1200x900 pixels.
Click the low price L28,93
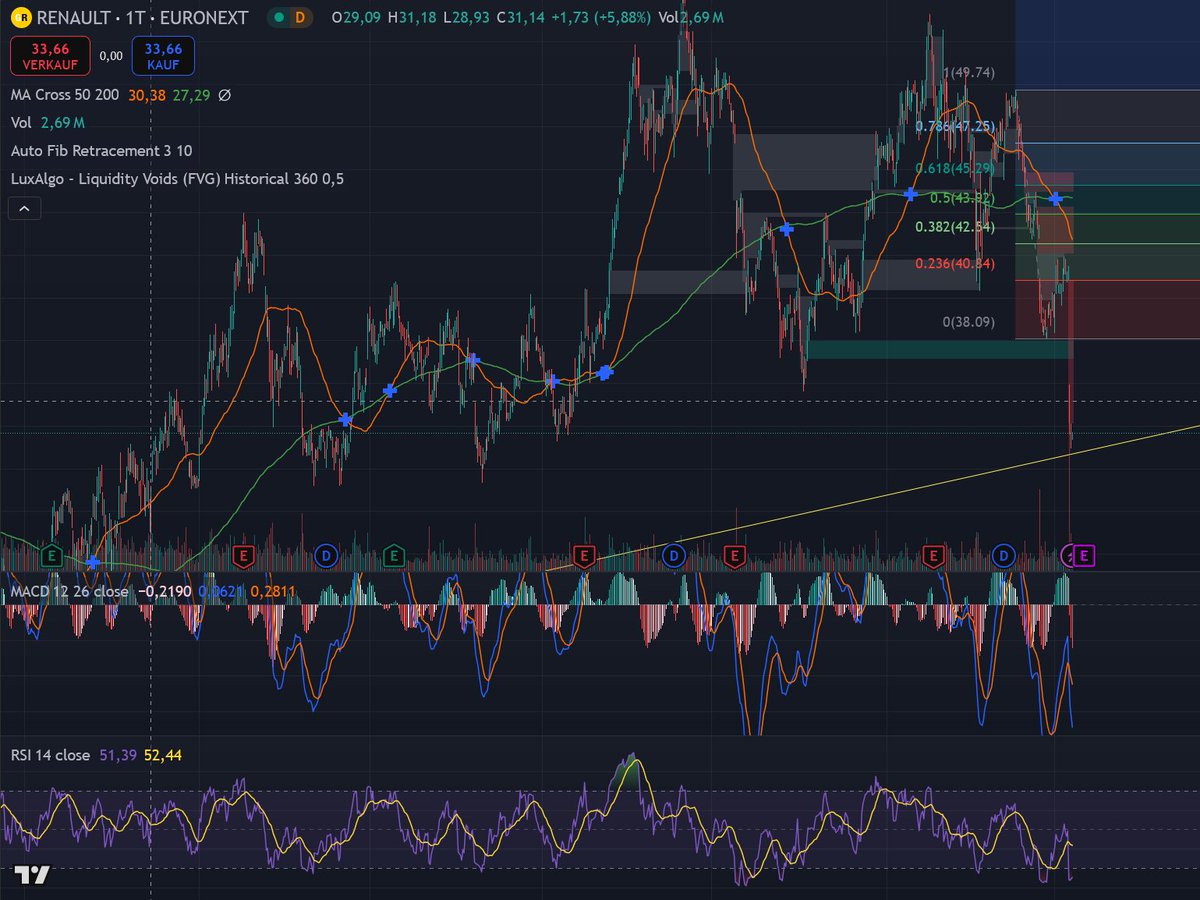tap(464, 18)
